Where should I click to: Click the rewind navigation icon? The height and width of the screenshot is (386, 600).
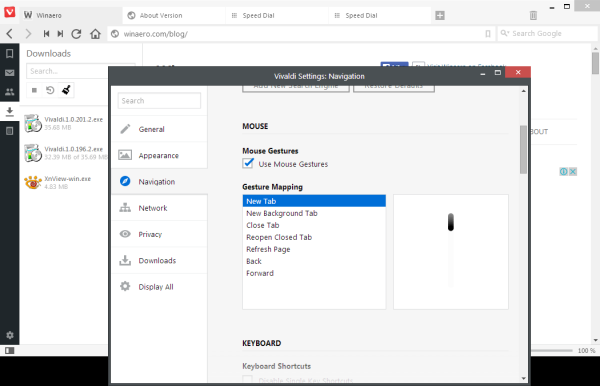pos(46,34)
